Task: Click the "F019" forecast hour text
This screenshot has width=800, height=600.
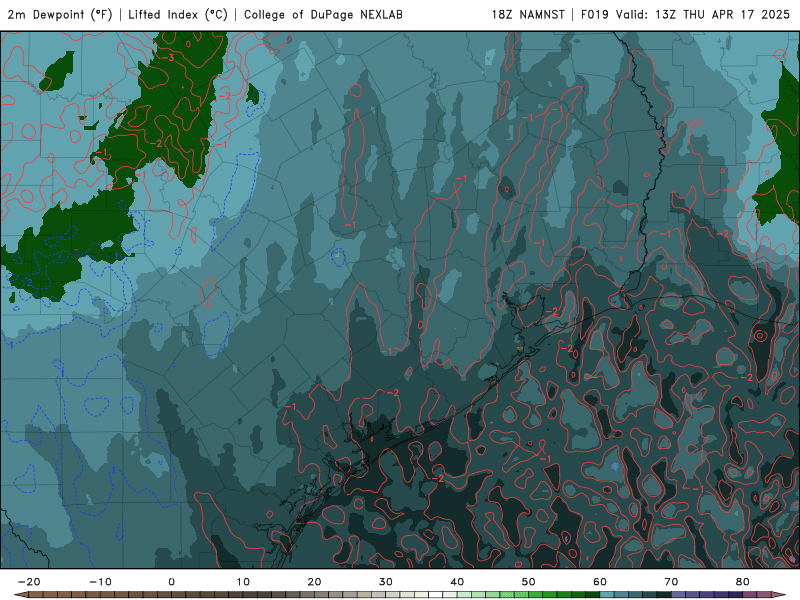Action: pyautogui.click(x=595, y=14)
